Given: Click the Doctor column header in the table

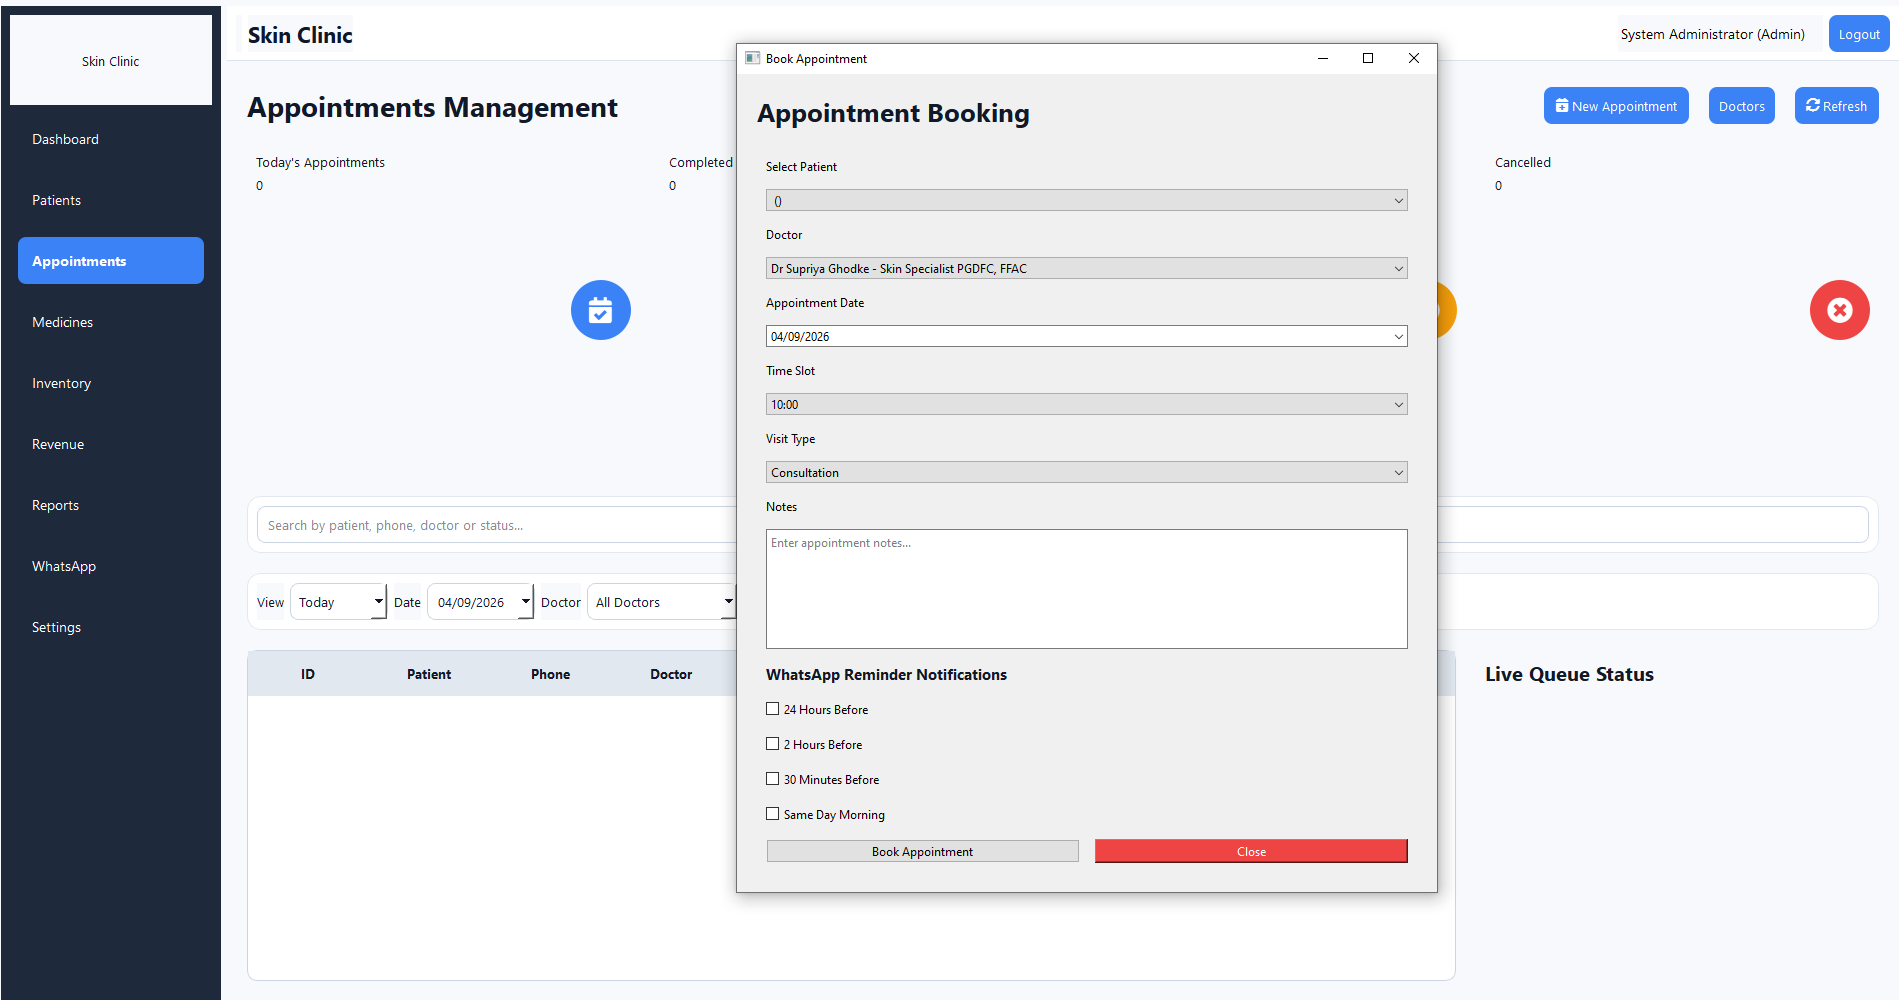Looking at the screenshot, I should tap(671, 674).
